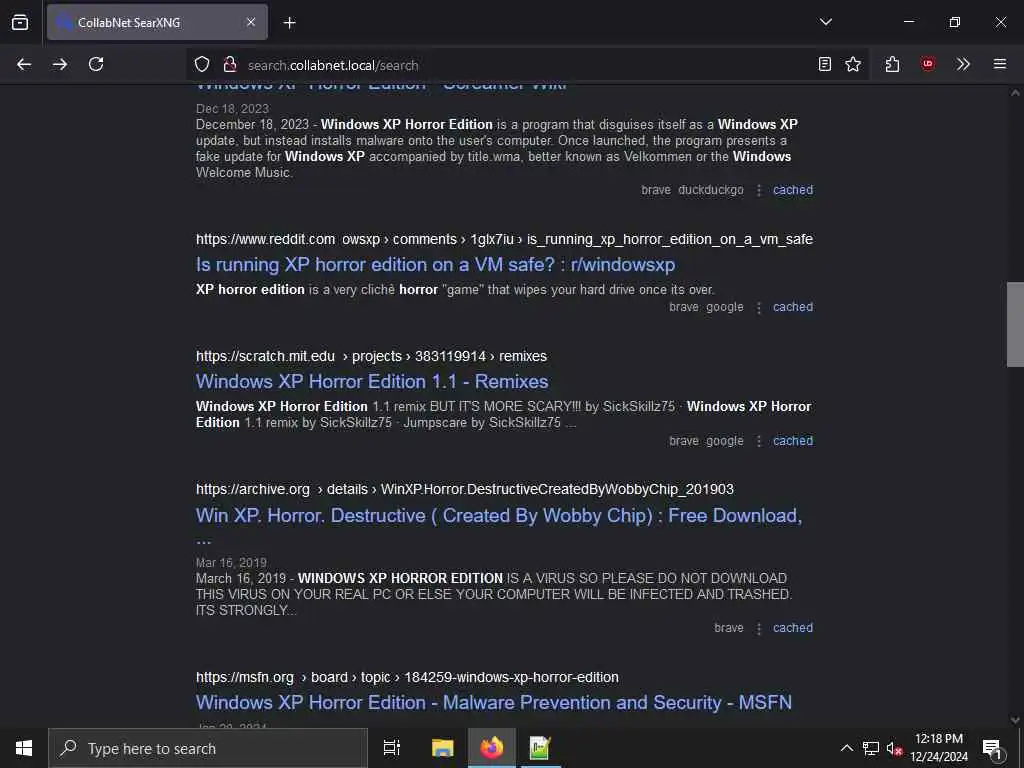The image size is (1024, 768).
Task: Click the page vertical scrollbar thumb
Action: (x=1015, y=325)
